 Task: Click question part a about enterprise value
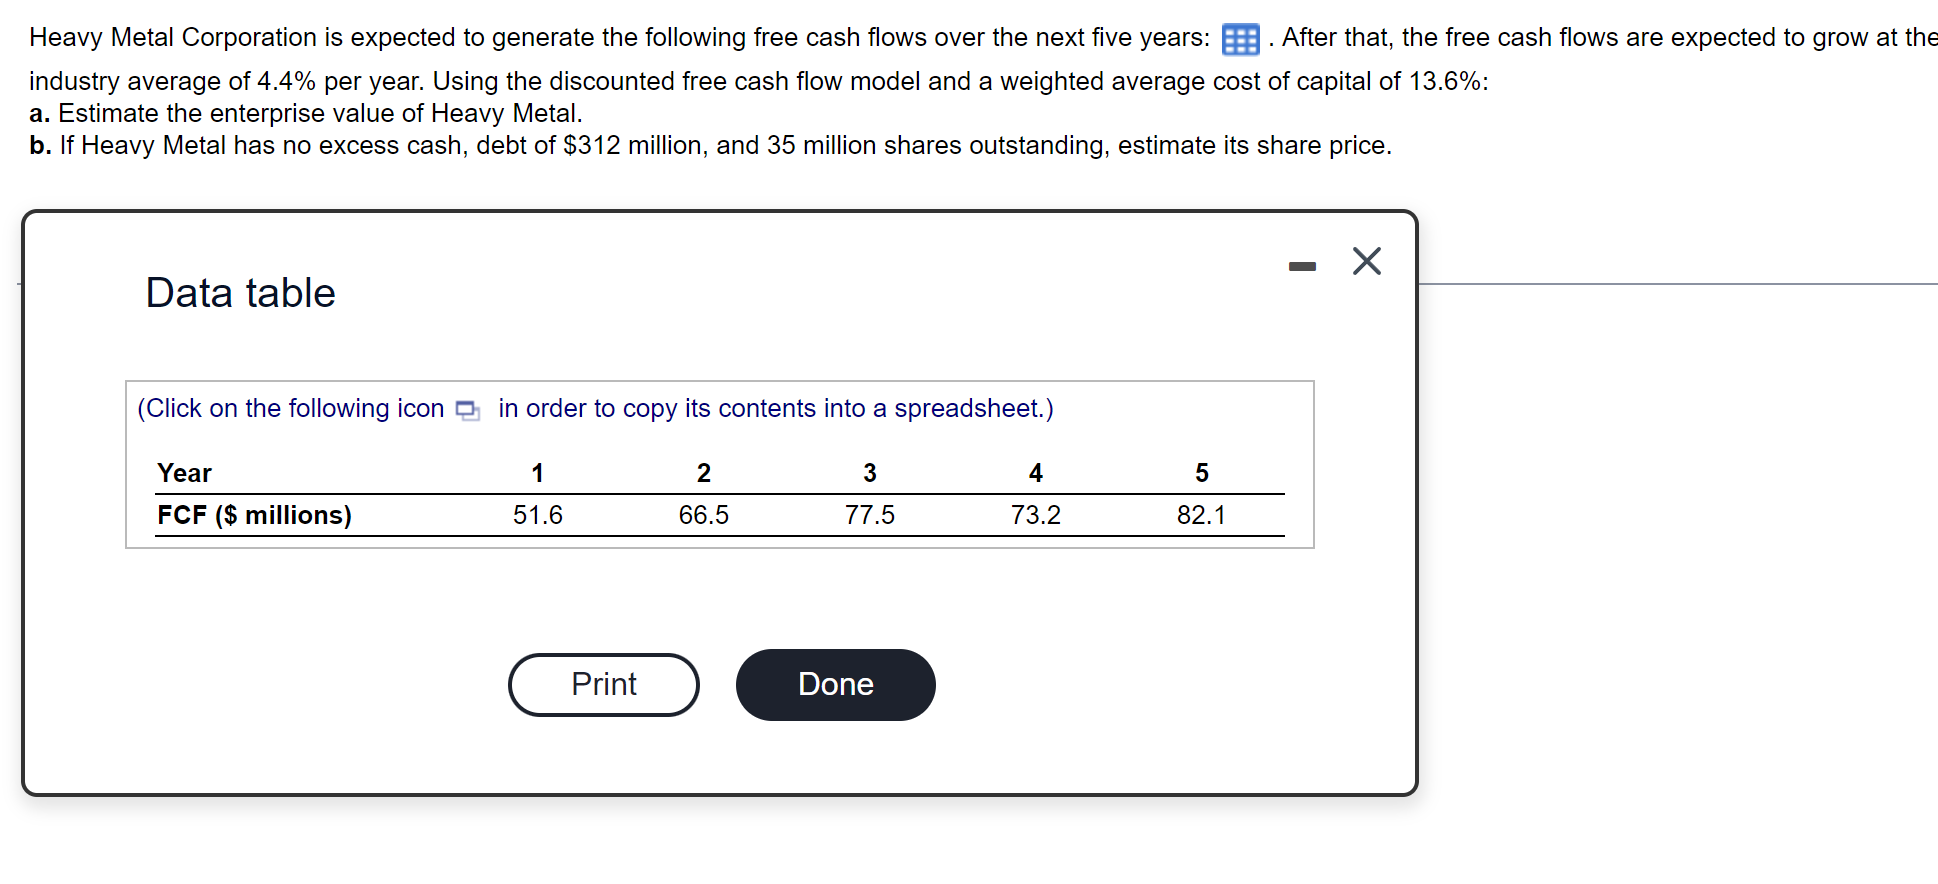[x=306, y=113]
